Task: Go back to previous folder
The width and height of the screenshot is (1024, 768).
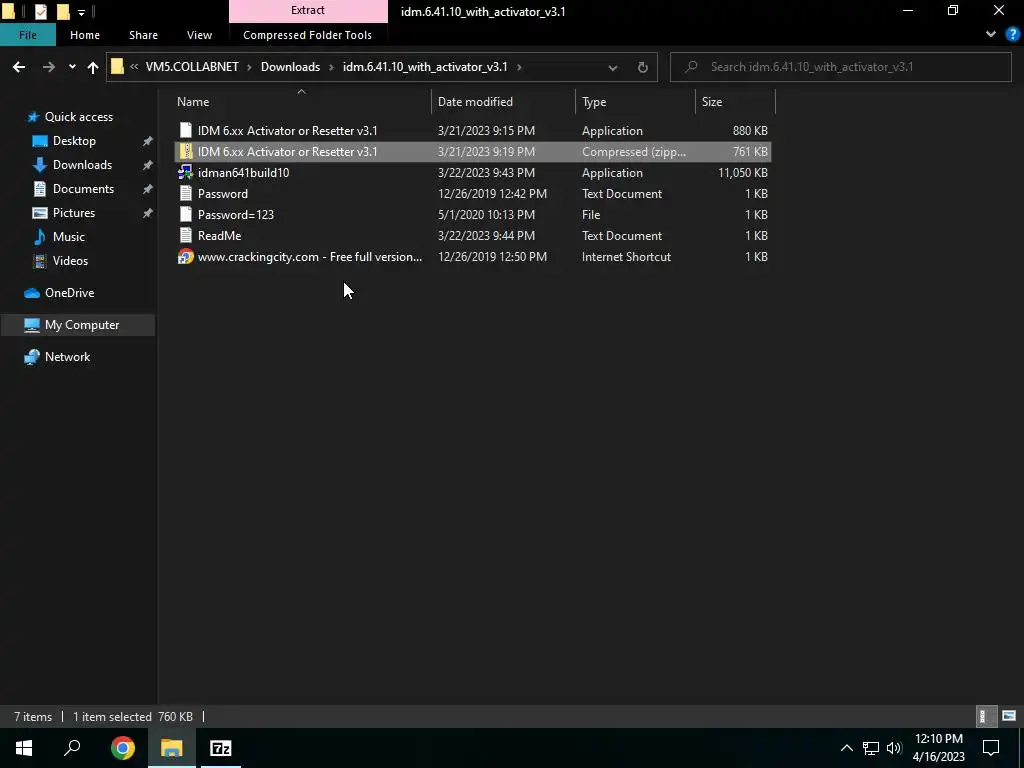Action: [x=19, y=67]
